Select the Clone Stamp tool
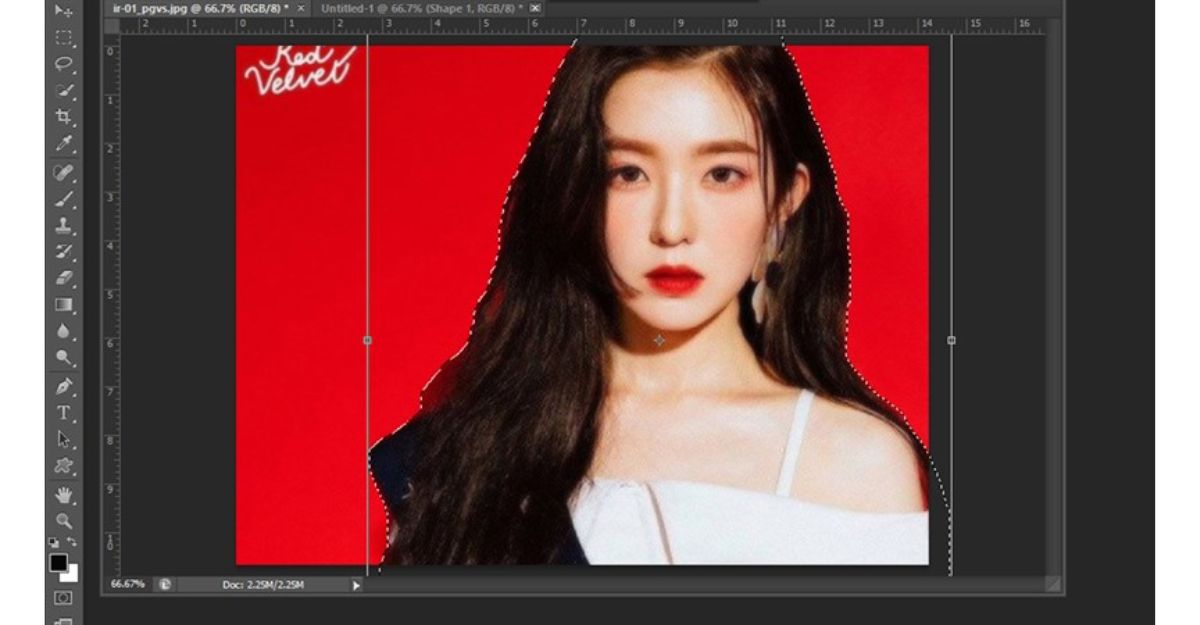The height and width of the screenshot is (625, 1200). [64, 225]
